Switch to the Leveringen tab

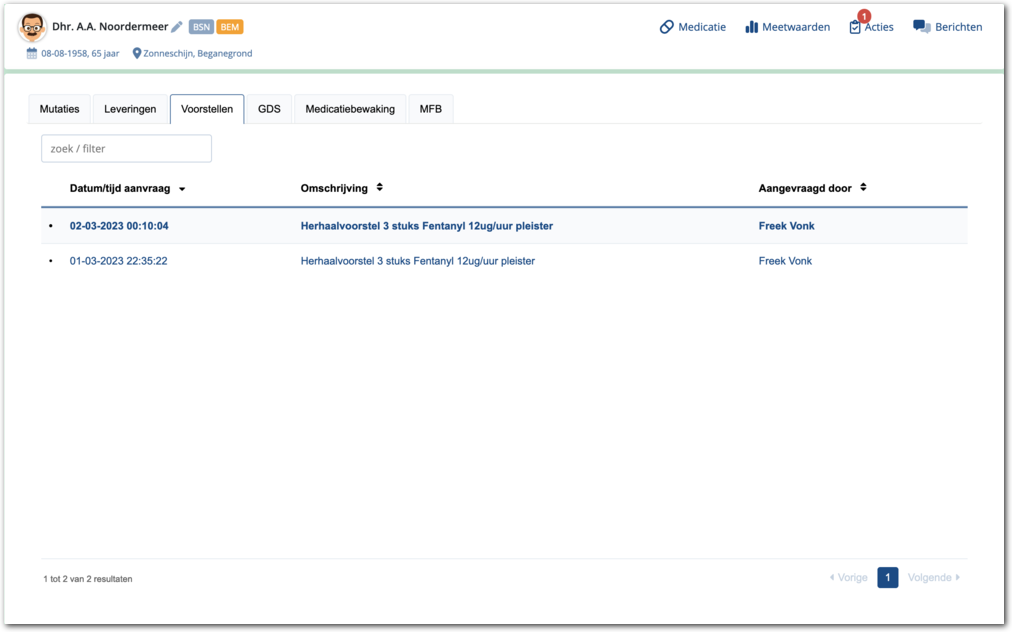tap(130, 109)
